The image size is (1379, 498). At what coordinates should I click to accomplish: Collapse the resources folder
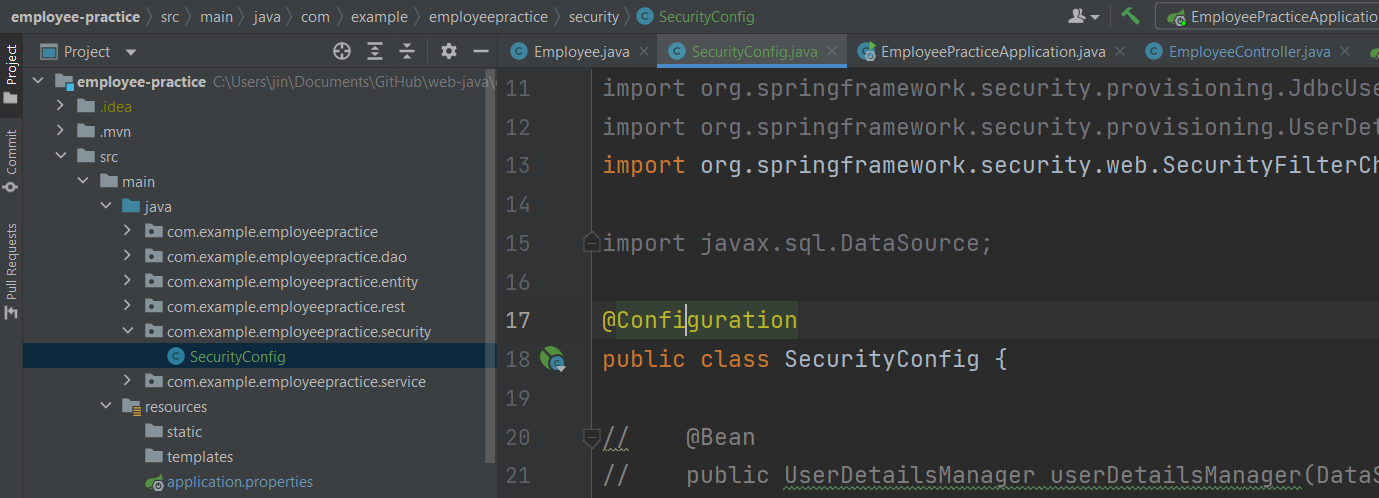point(105,407)
